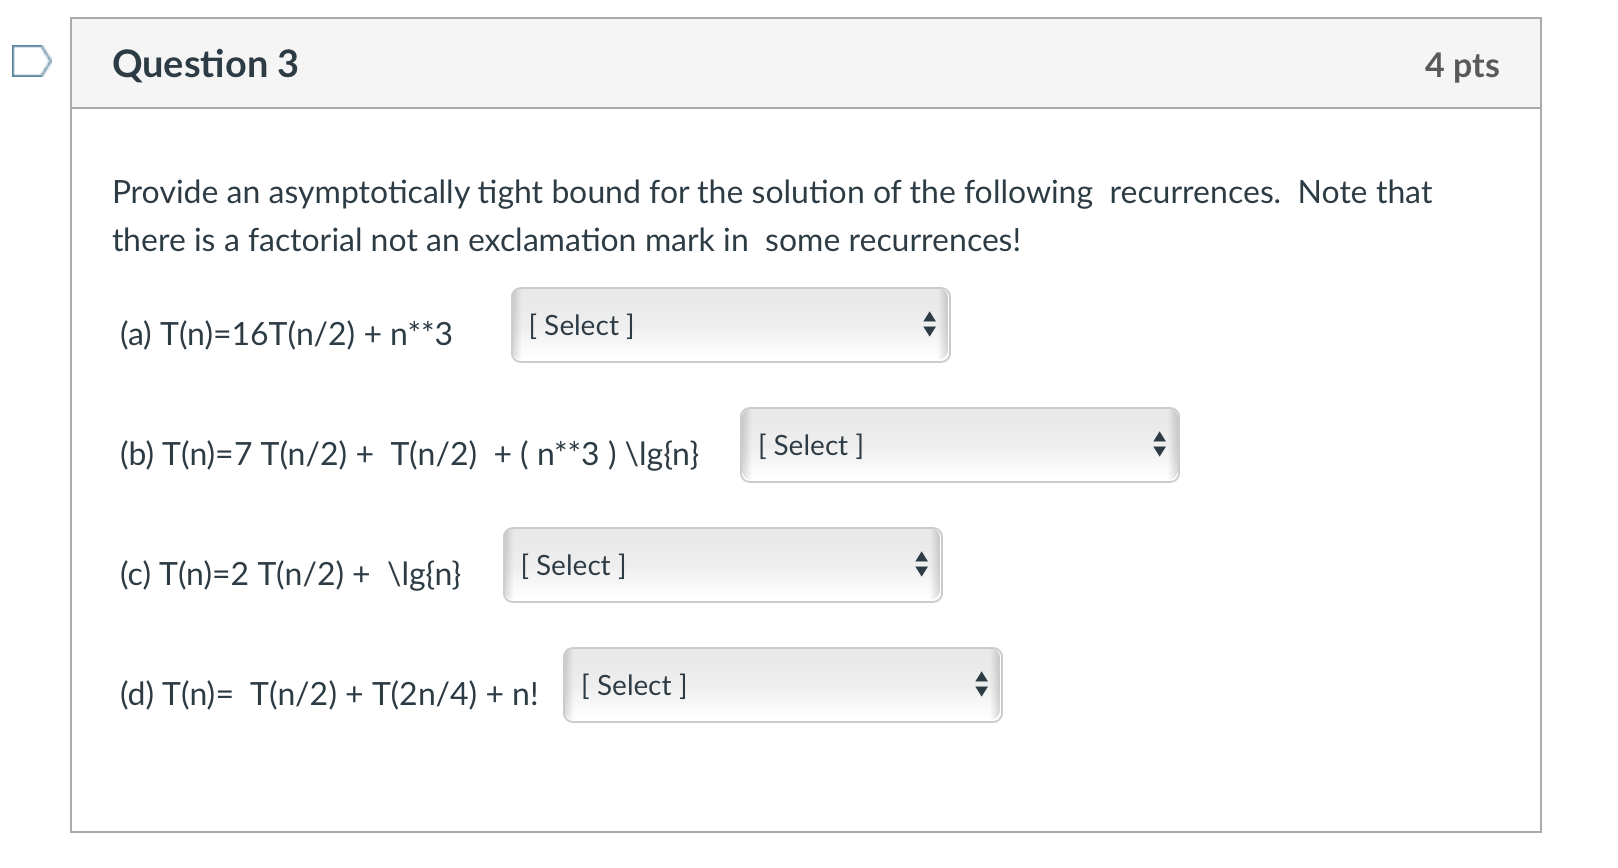Click the flag outline to mark question for review
The image size is (1618, 868).
tap(32, 62)
